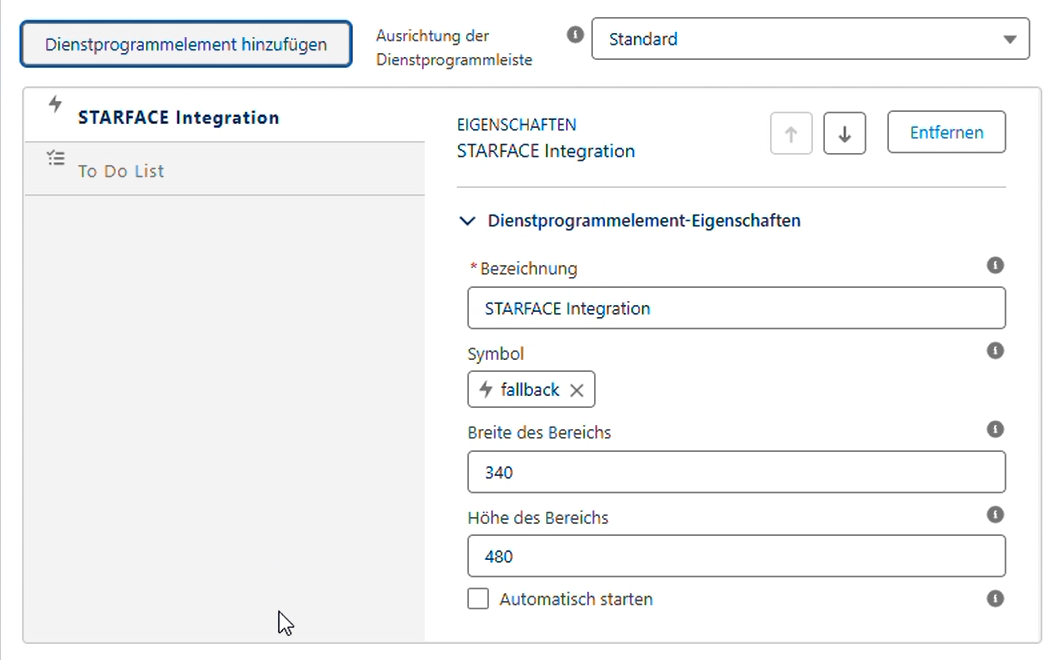Move STARFACE Integration down with arrow button
The width and height of the screenshot is (1062, 660).
click(844, 133)
